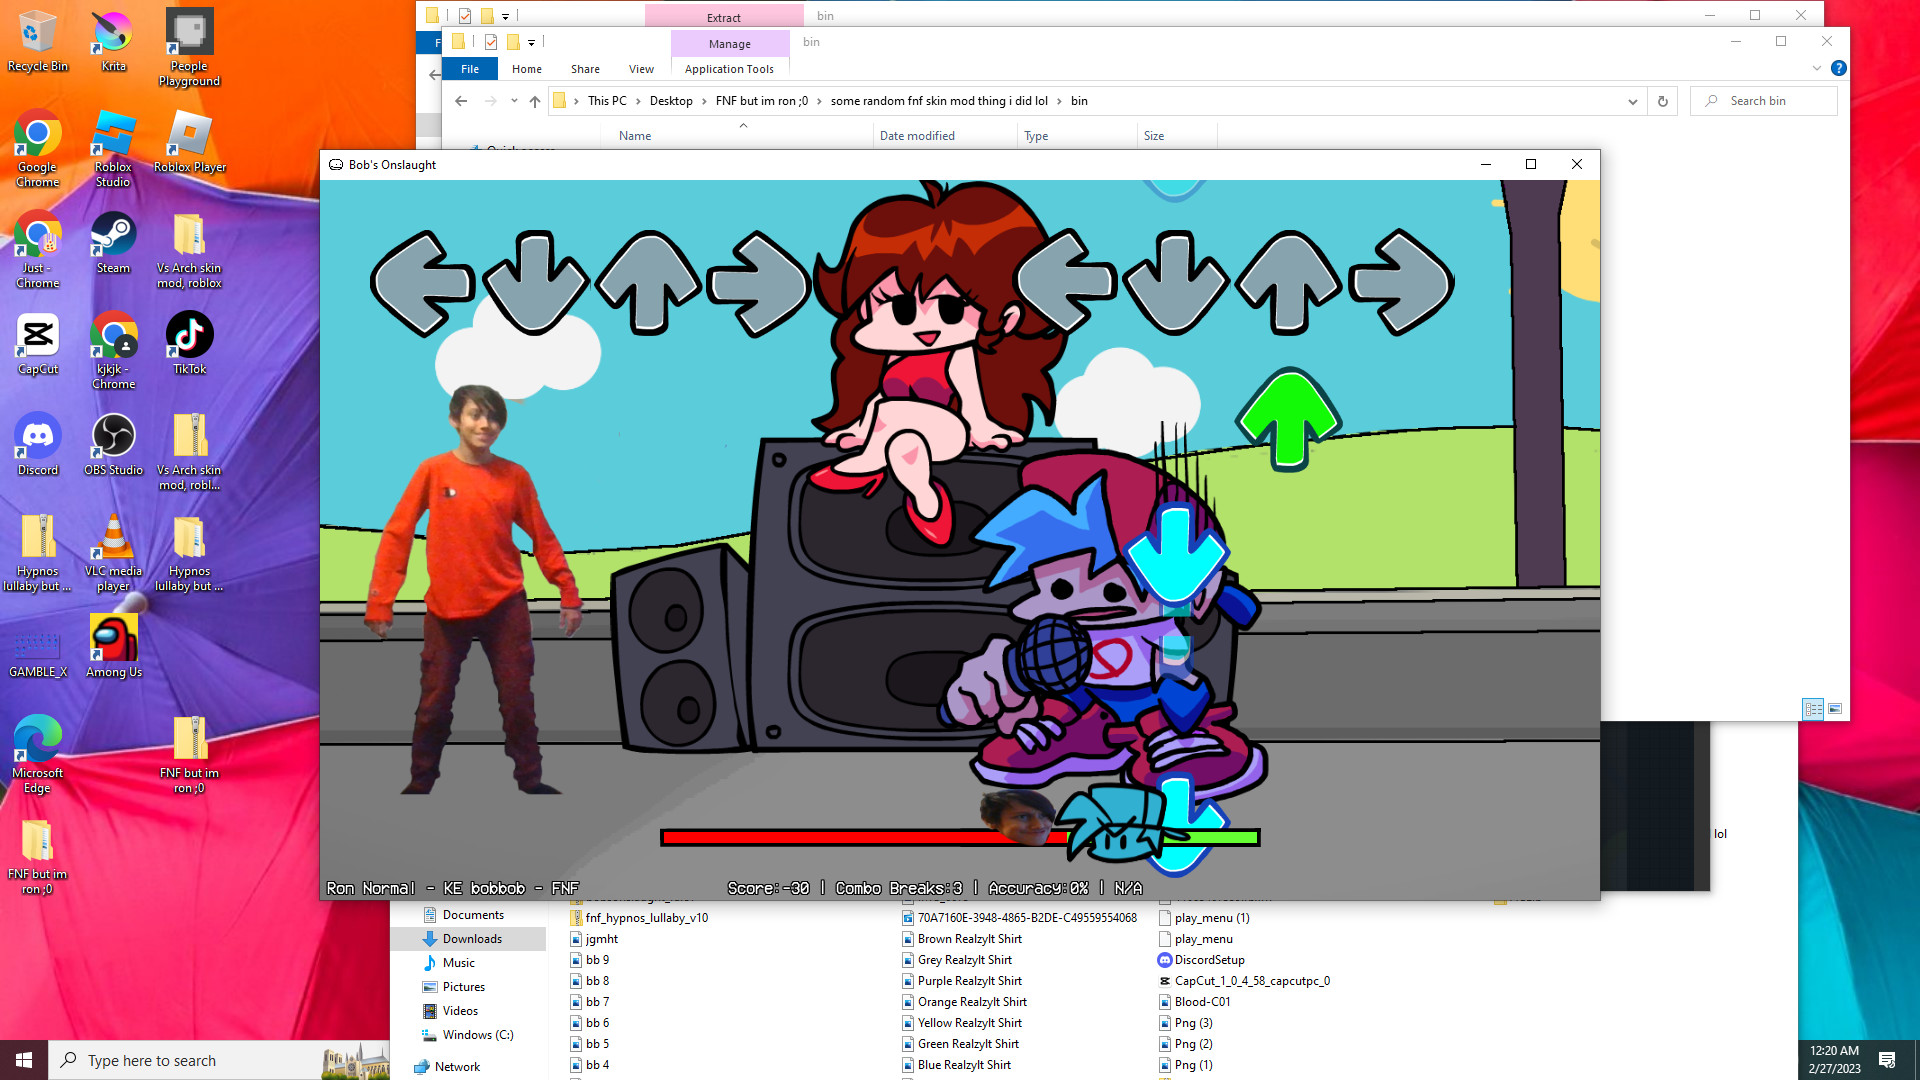
Task: Launch VLC media player shortcut
Action: coord(113,552)
